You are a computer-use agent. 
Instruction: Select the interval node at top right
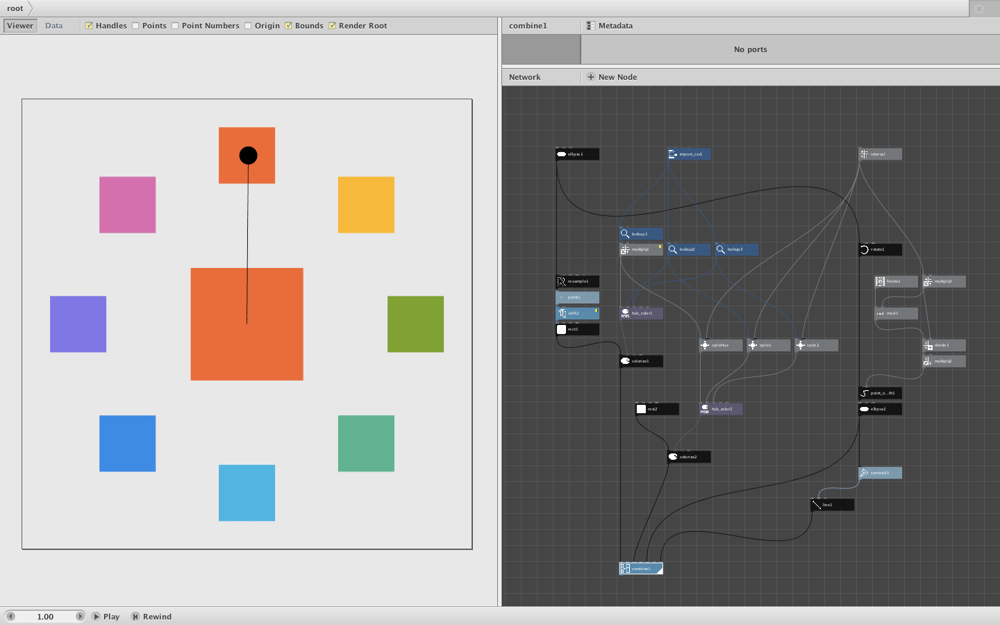[x=880, y=154]
